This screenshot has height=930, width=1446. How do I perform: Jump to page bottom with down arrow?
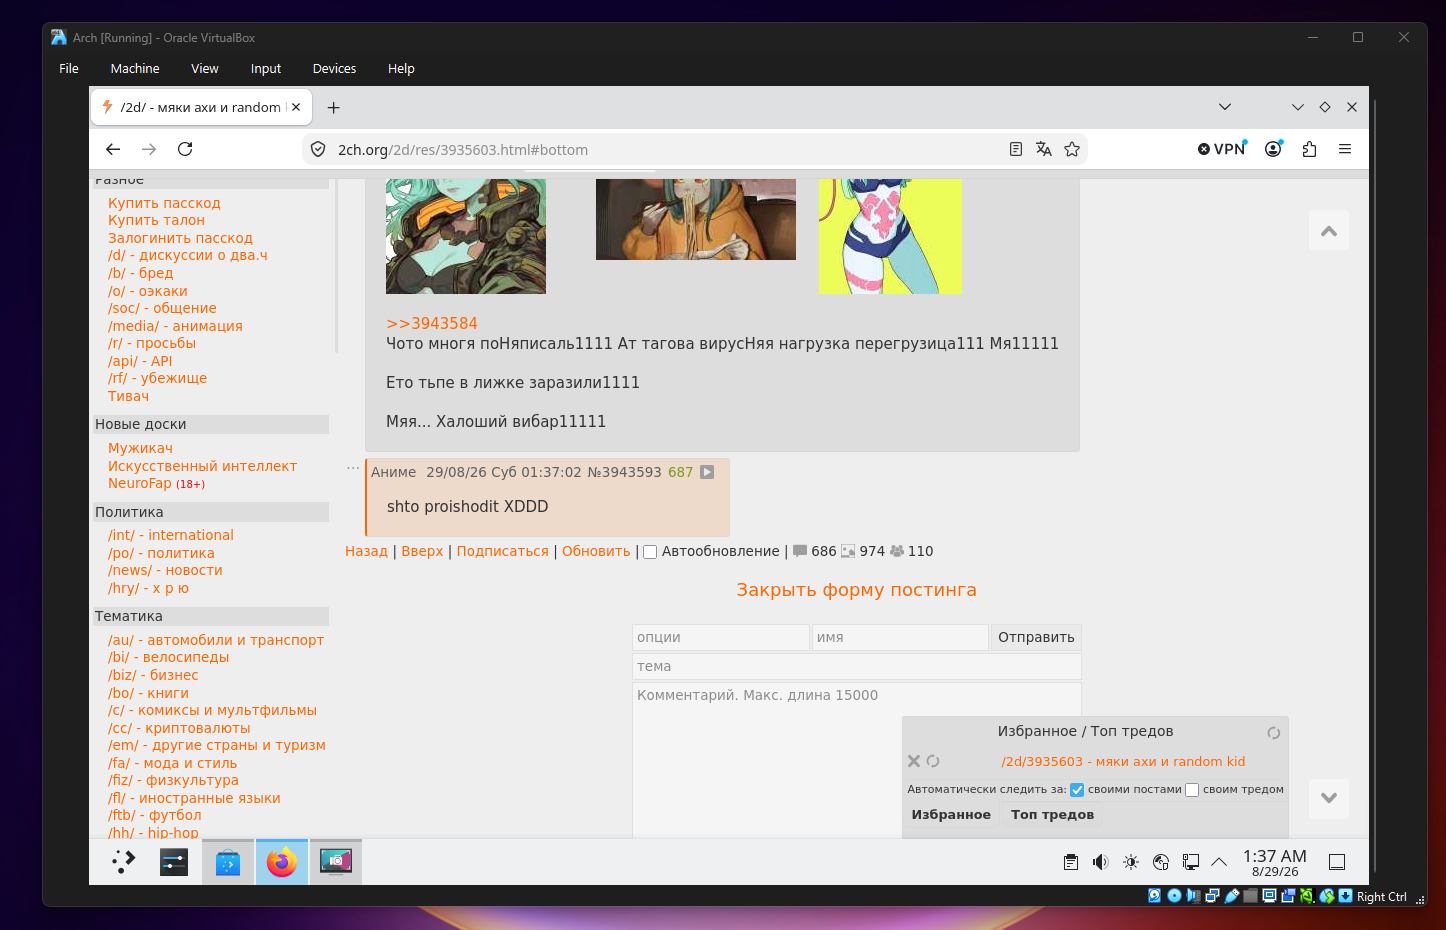1329,798
